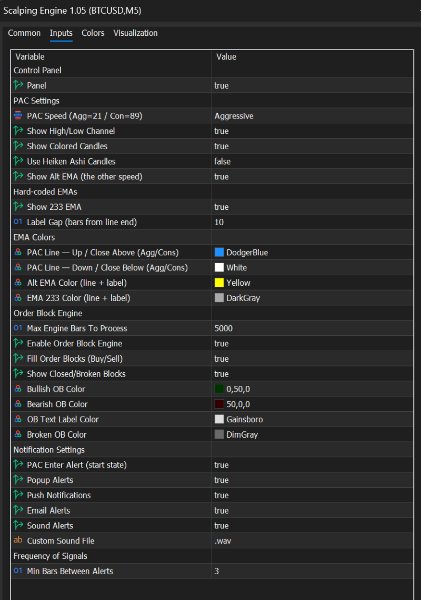Click the boolean icon beside Panel
This screenshot has height=600, width=421.
click(18, 85)
